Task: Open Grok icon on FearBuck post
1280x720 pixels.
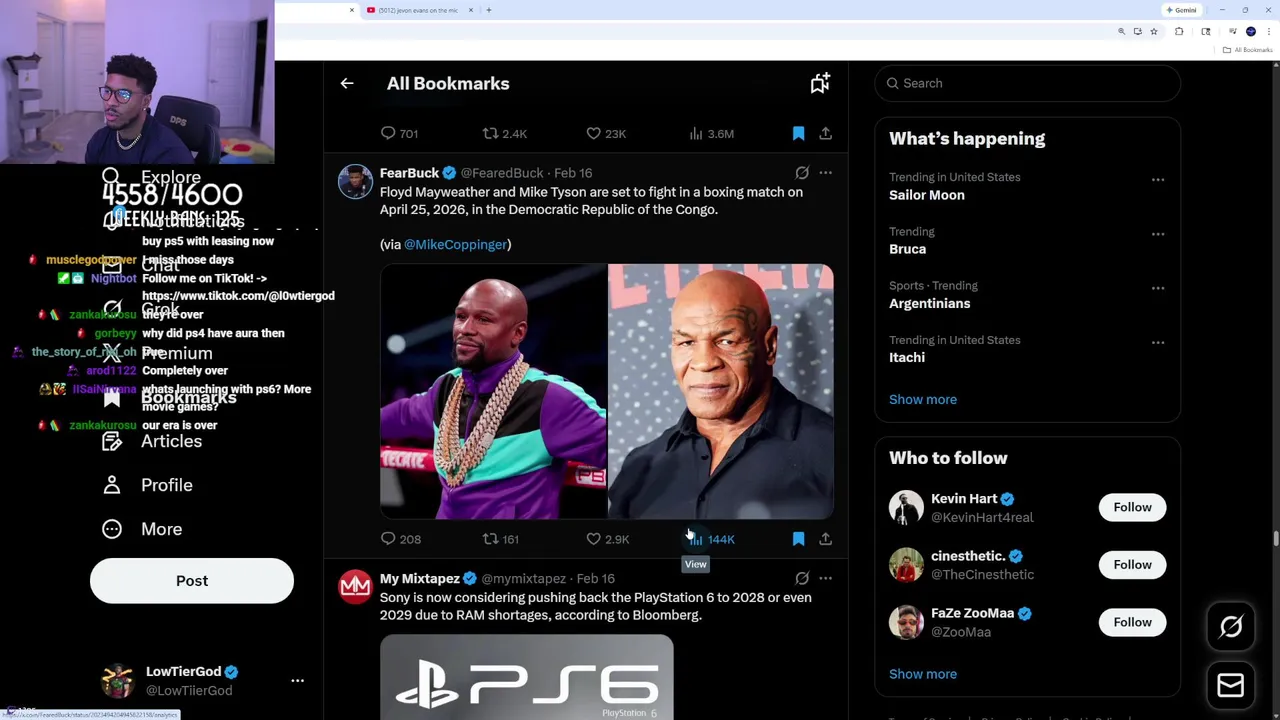Action: point(802,173)
